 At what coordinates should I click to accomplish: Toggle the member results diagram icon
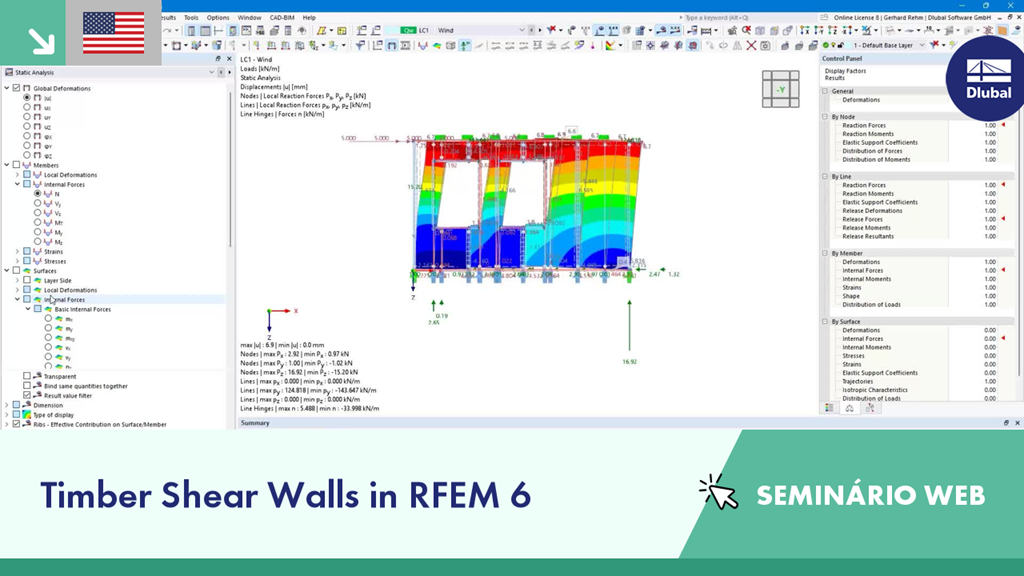point(423,46)
